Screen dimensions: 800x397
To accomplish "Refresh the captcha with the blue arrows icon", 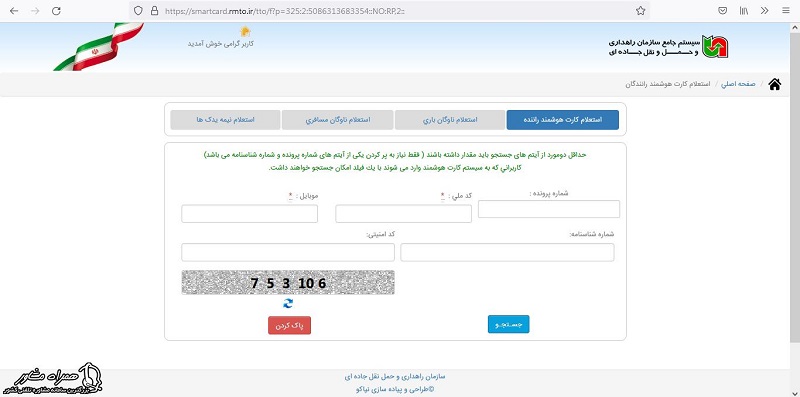I will [288, 303].
